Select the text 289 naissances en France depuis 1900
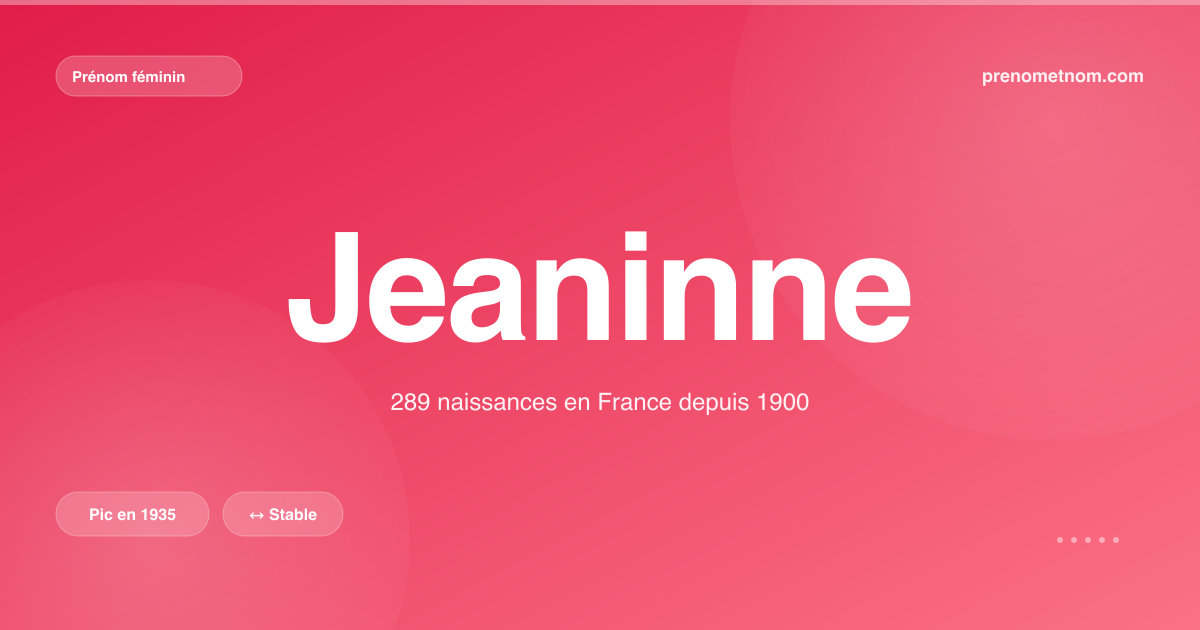Viewport: 1200px width, 630px height. point(599,403)
